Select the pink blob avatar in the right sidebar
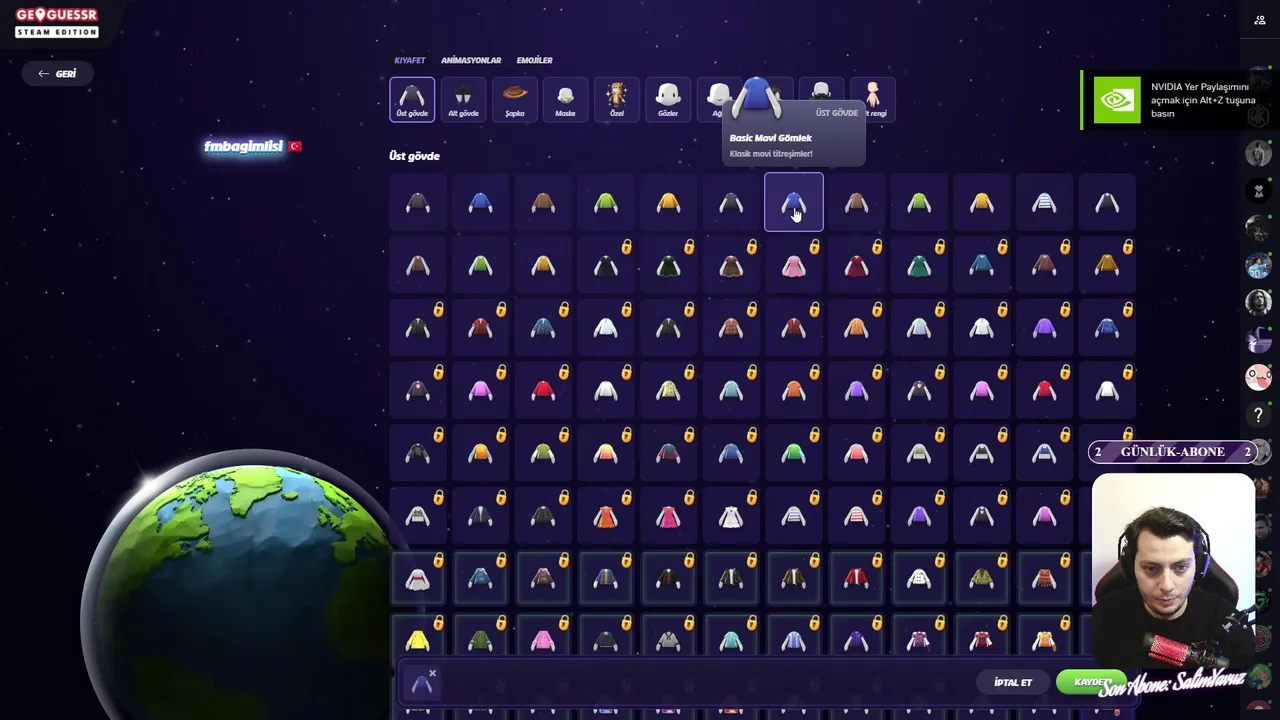This screenshot has width=1280, height=720. click(x=1259, y=377)
